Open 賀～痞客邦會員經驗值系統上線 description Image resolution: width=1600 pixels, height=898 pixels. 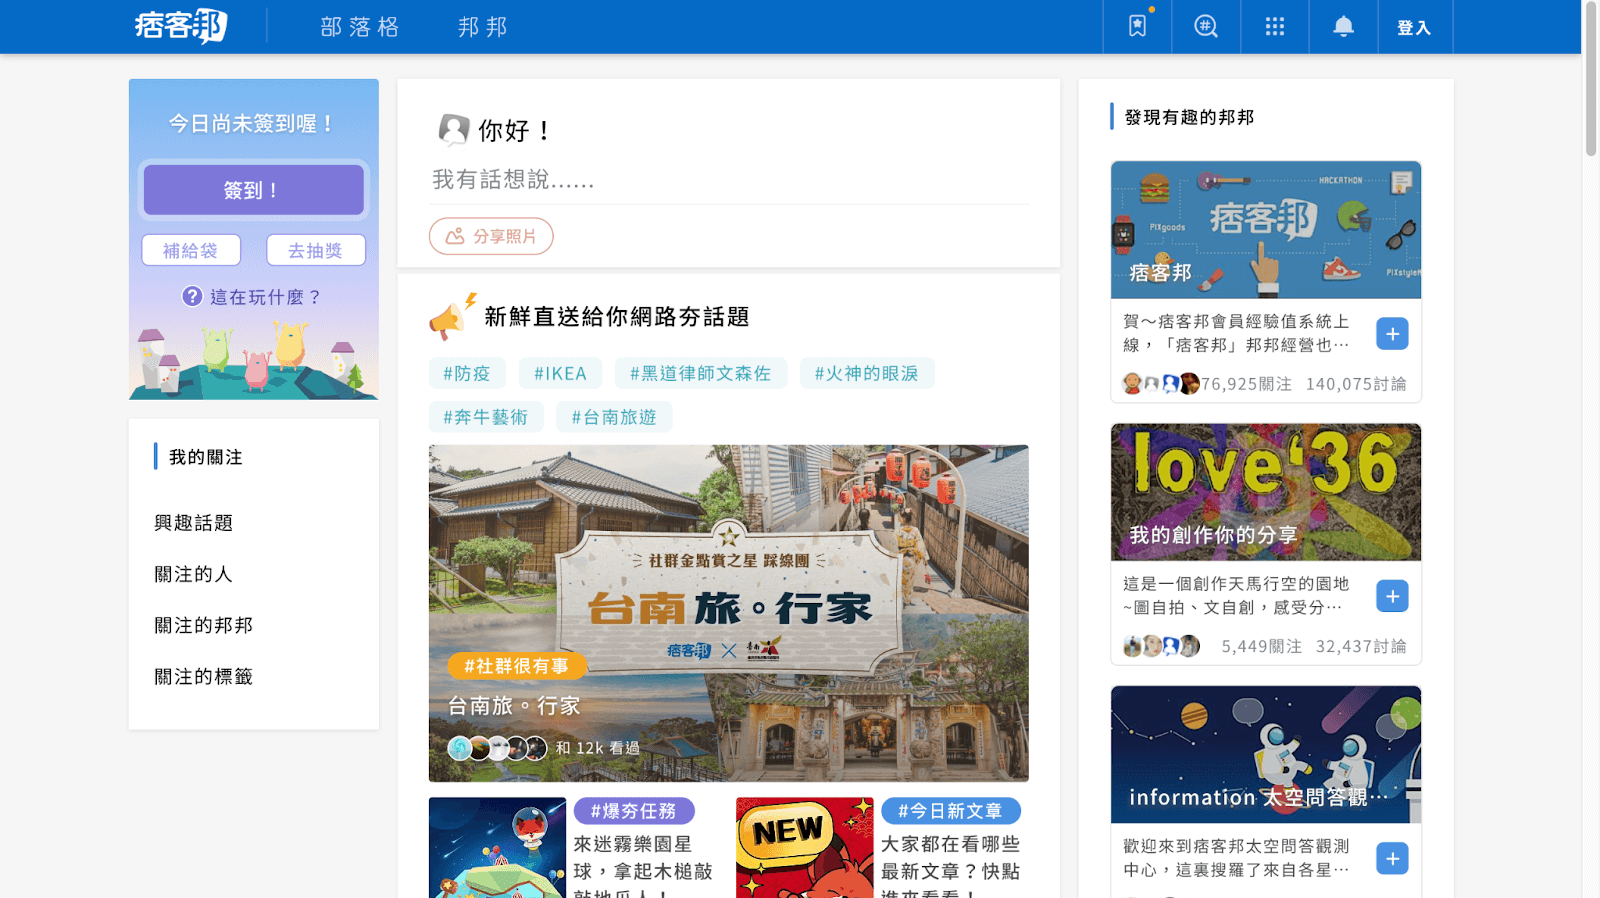[x=1237, y=333]
